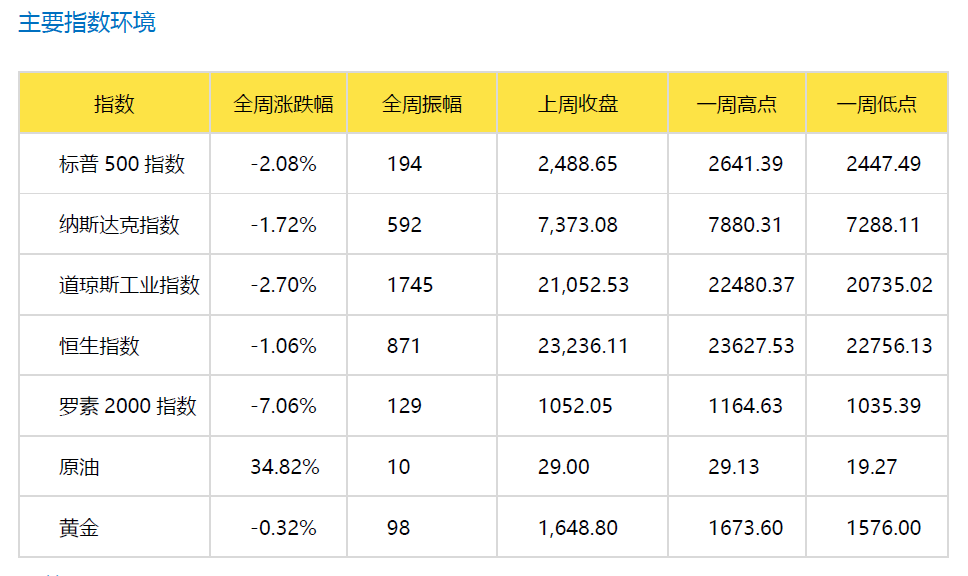Click the 一周低点 column header
This screenshot has width=968, height=576.
click(877, 104)
